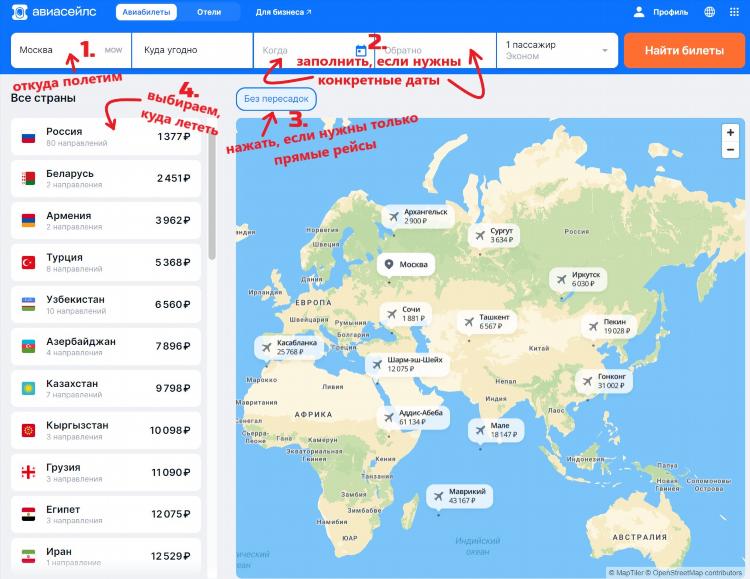Image resolution: width=750 pixels, height=579 pixels.
Task: Open the globe language selector icon
Action: point(710,12)
